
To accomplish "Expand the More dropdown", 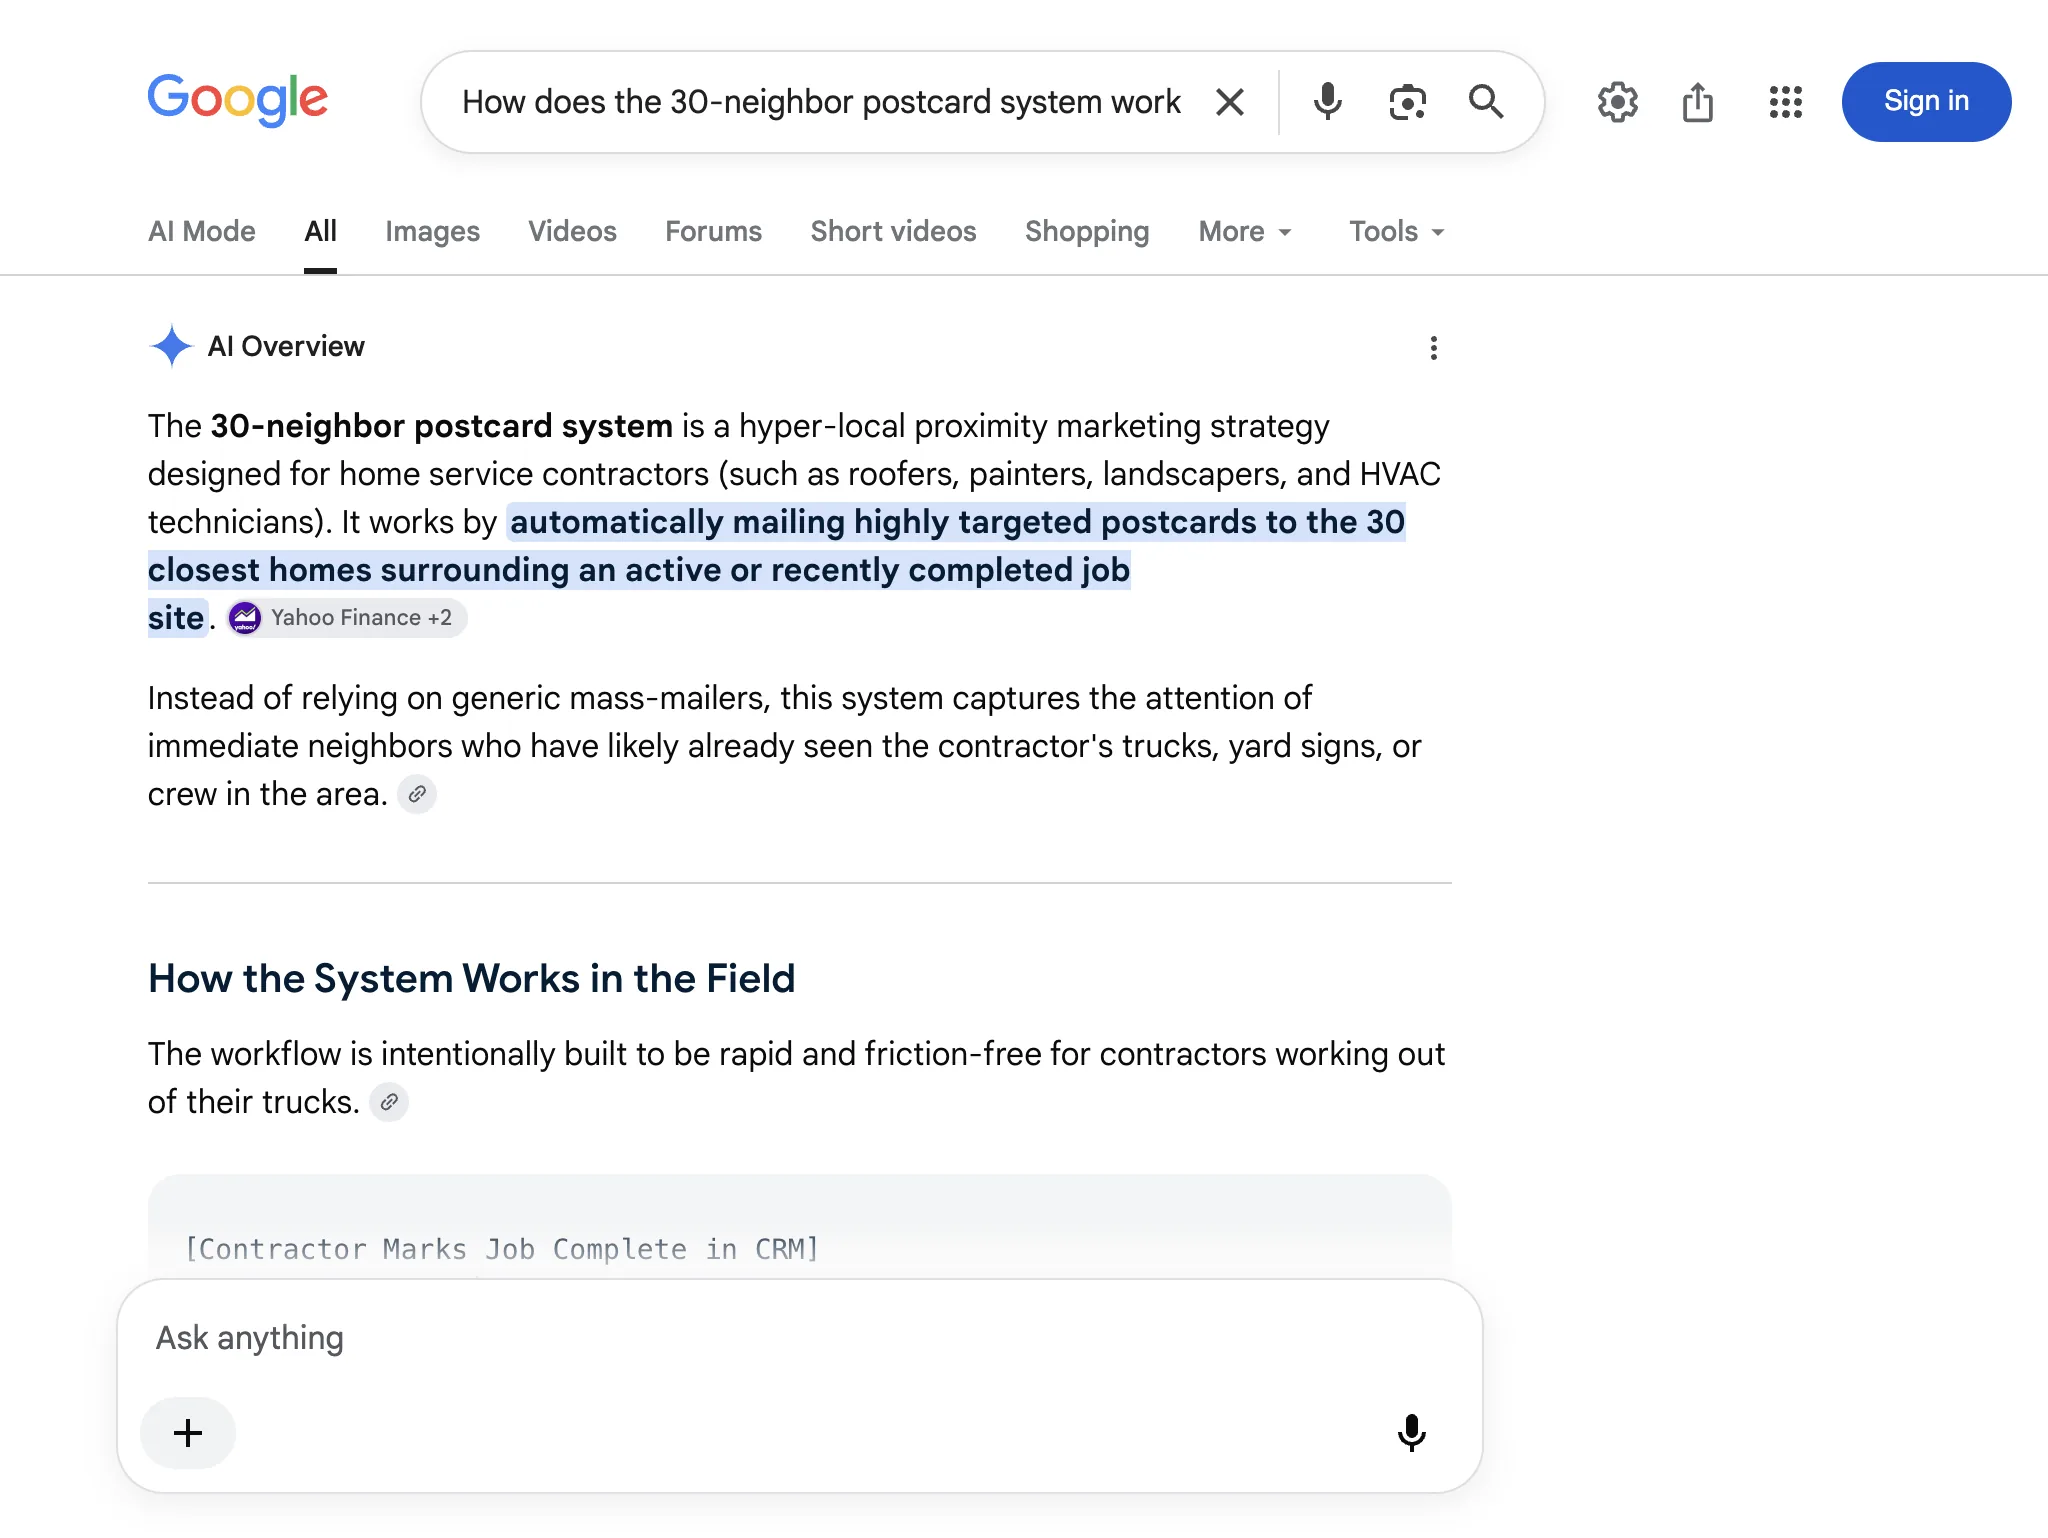I will (1246, 232).
